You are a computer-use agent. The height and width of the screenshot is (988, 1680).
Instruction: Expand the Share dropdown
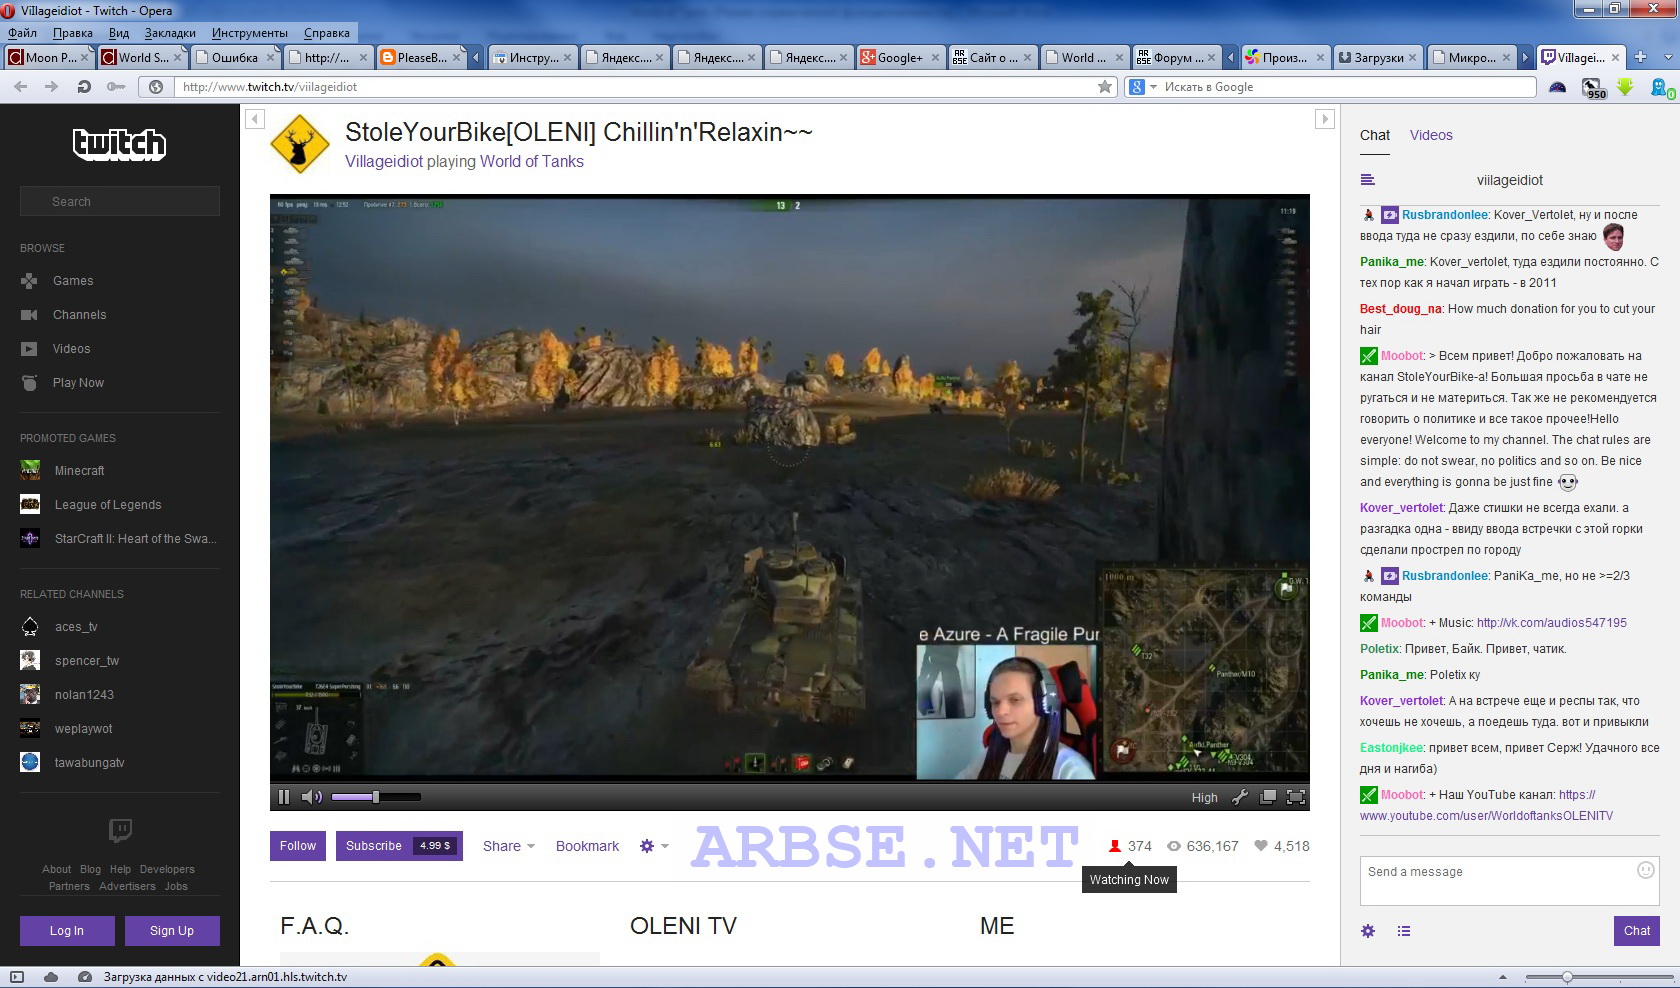click(509, 846)
